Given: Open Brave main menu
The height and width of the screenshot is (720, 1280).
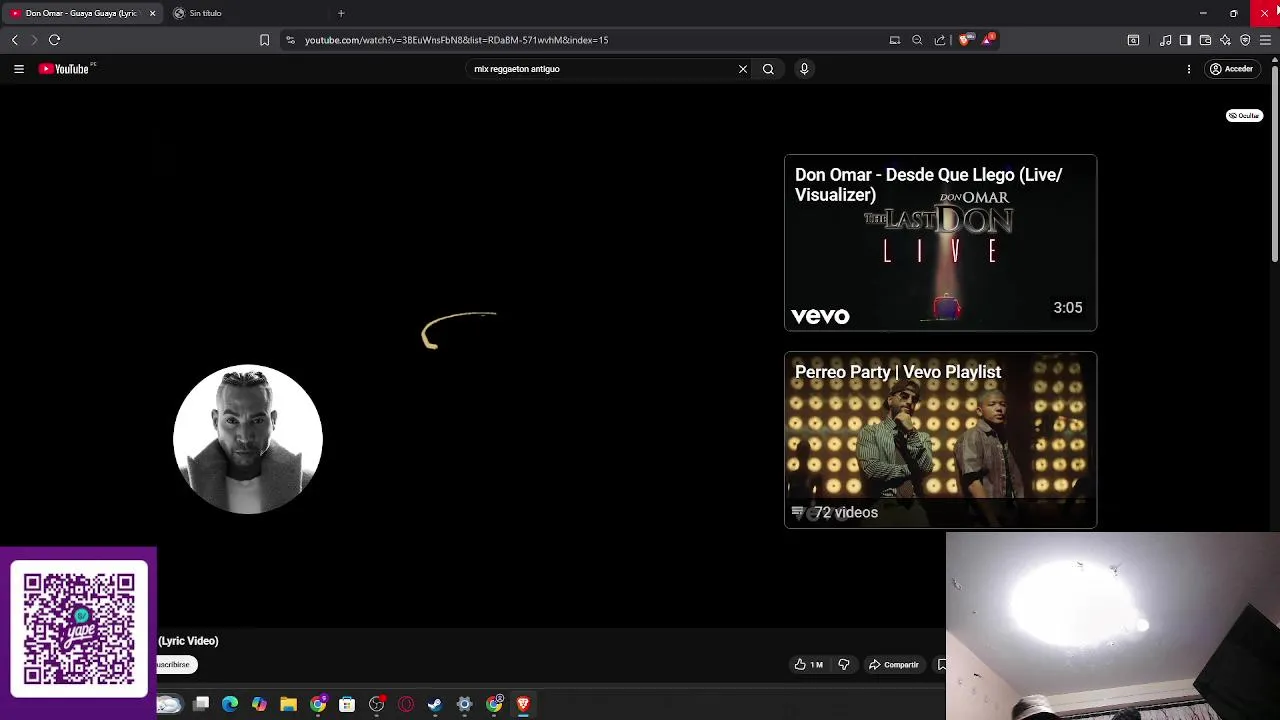Looking at the screenshot, I should (x=1265, y=40).
